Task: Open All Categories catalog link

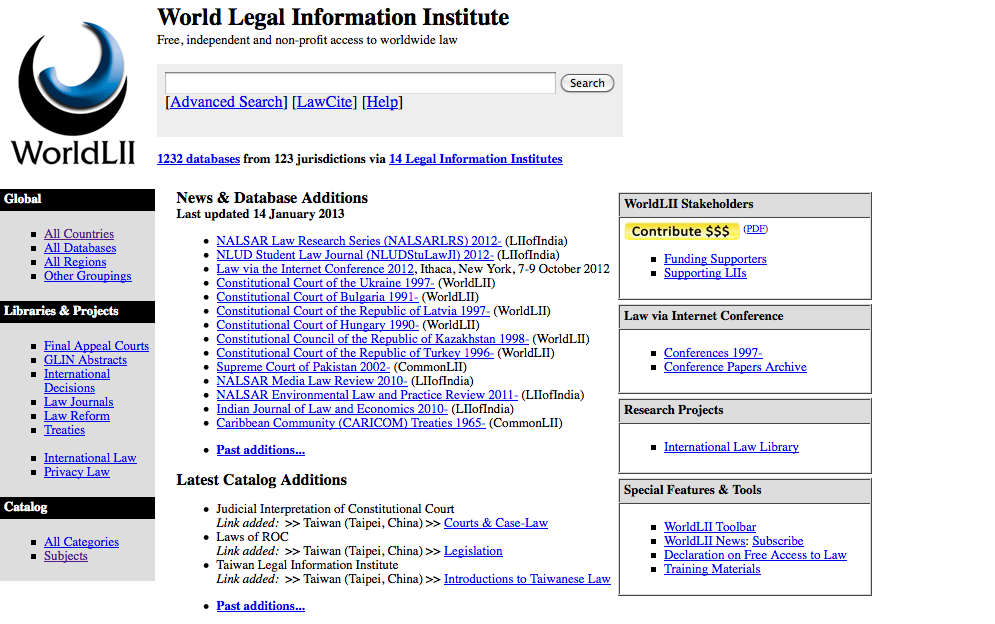Action: pos(81,541)
